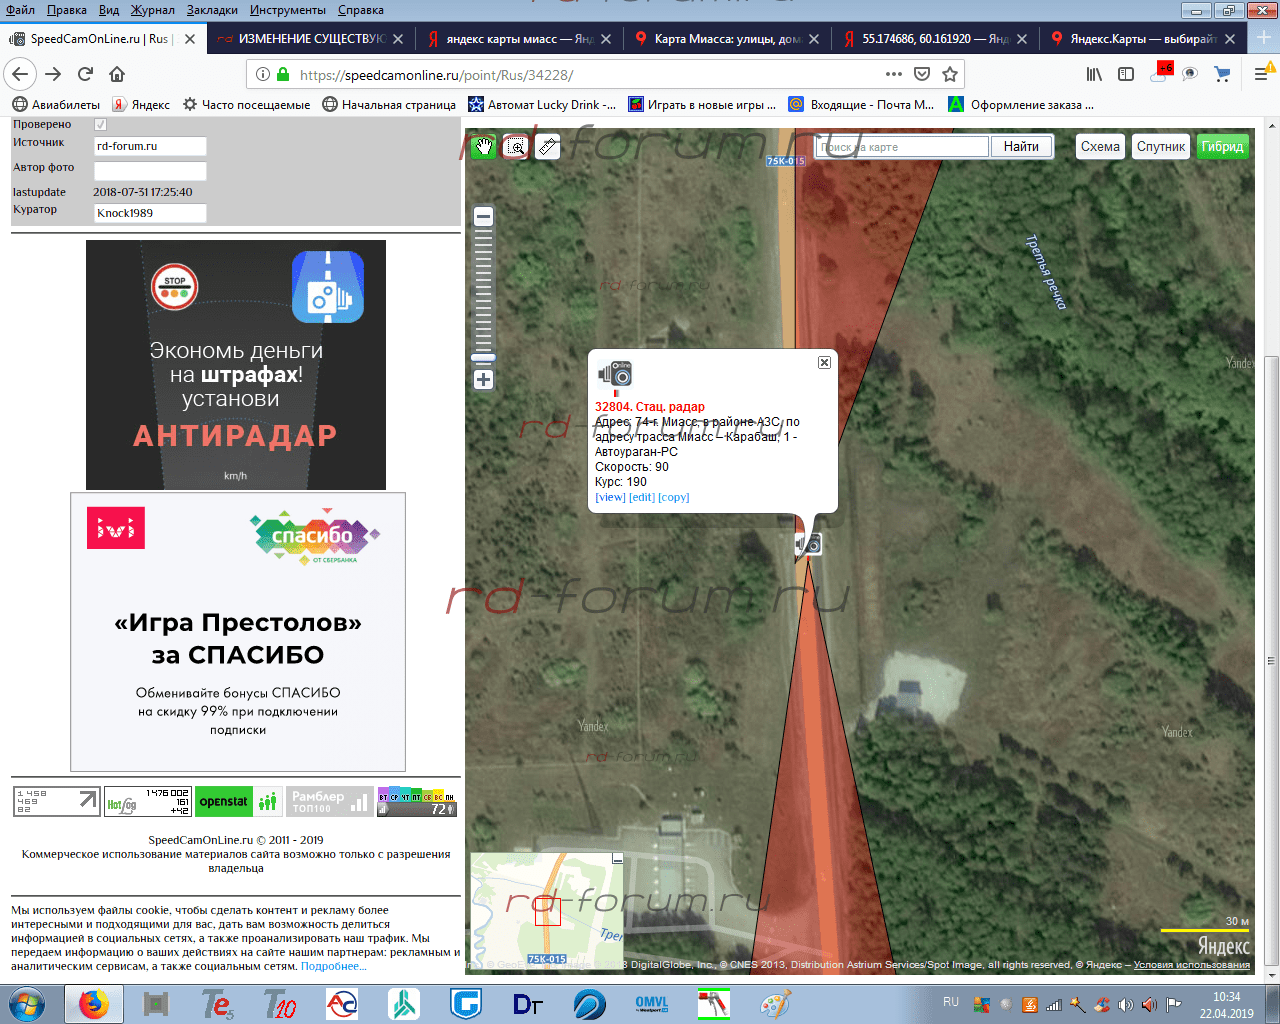Open the Подробнее cookie link
1280x1024 pixels.
point(334,966)
